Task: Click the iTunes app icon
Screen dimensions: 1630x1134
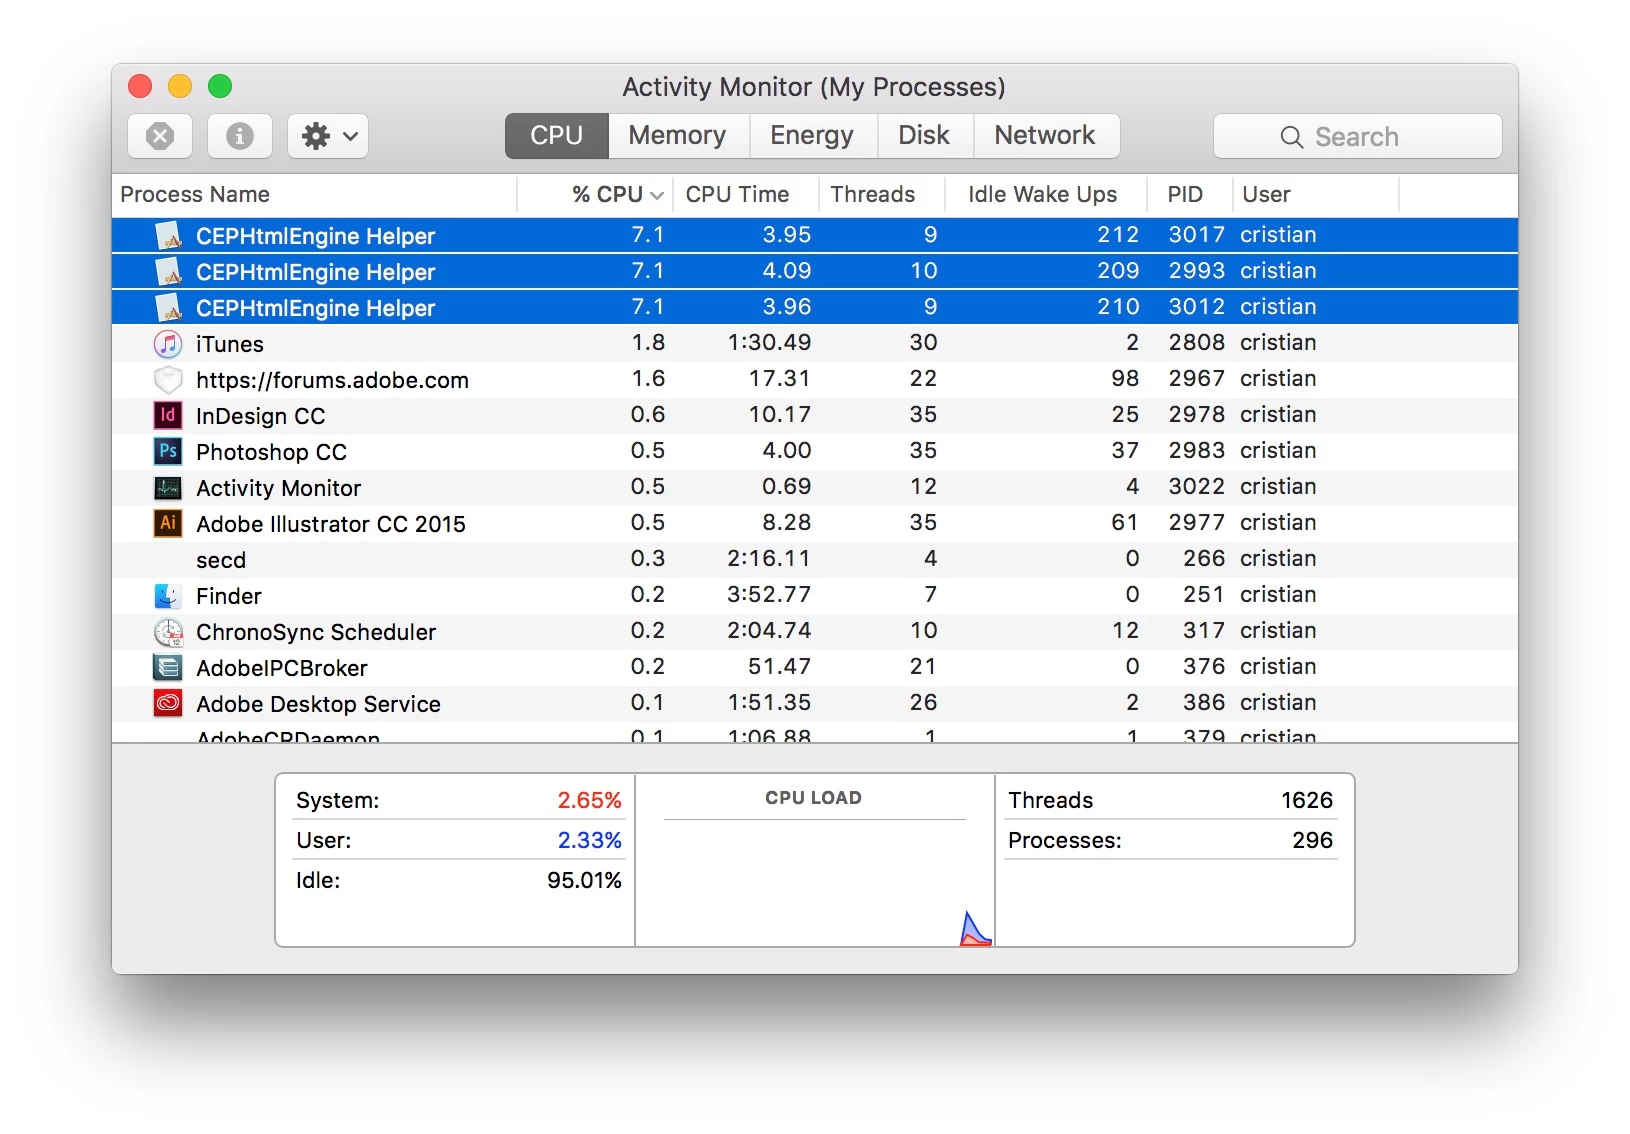Action: pyautogui.click(x=168, y=344)
